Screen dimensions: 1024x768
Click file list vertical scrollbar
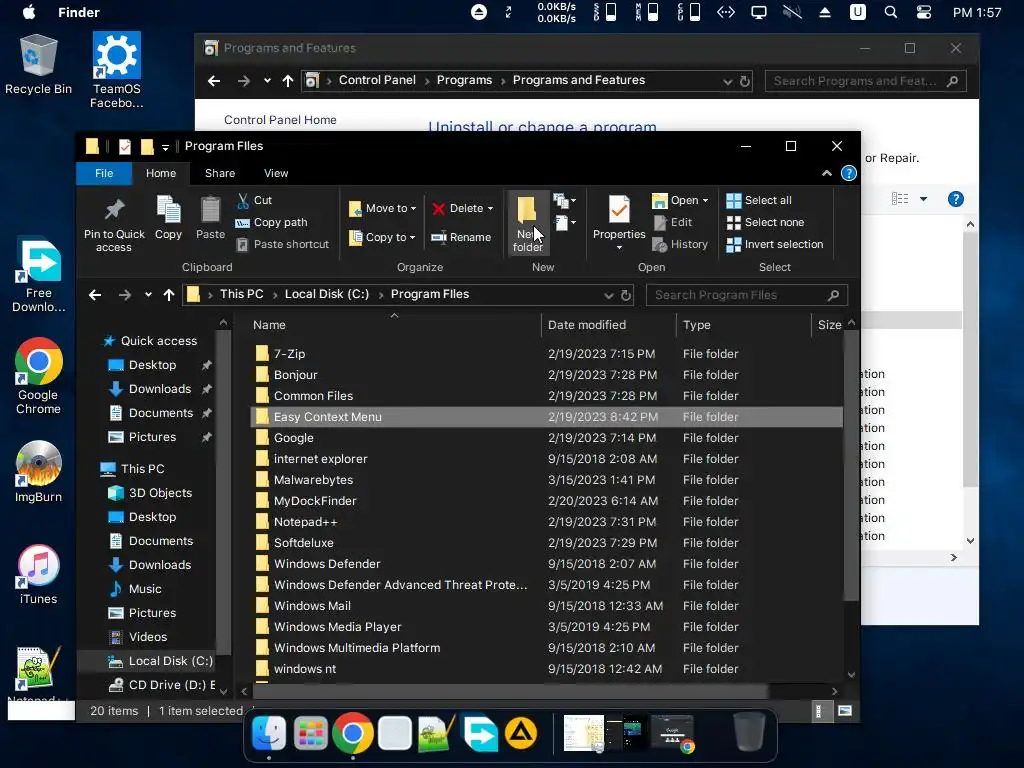point(851,465)
